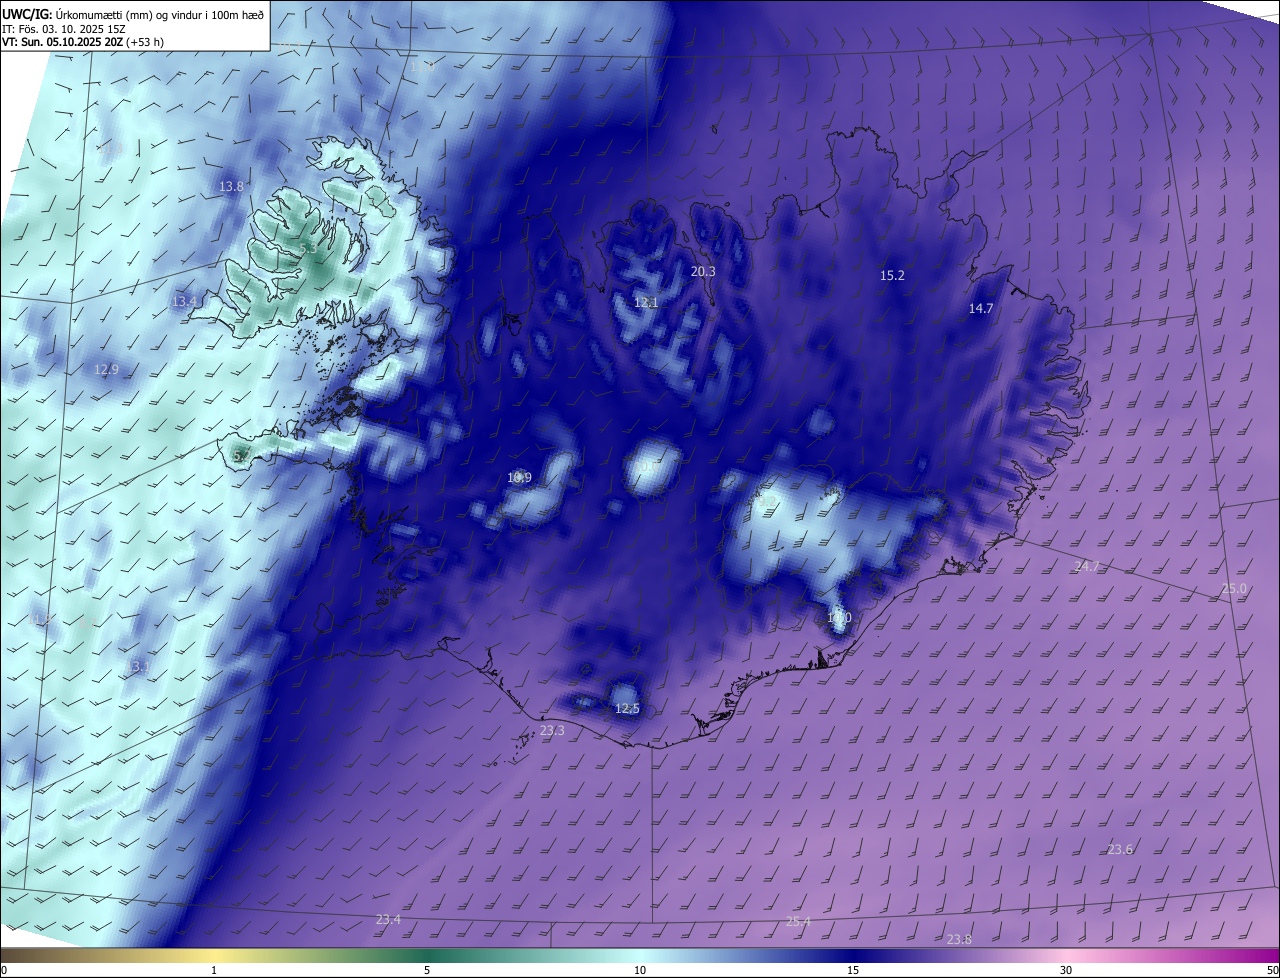Screen dimensions: 1280x978
Task: Click the 12.1 value label
Action: click(x=646, y=302)
